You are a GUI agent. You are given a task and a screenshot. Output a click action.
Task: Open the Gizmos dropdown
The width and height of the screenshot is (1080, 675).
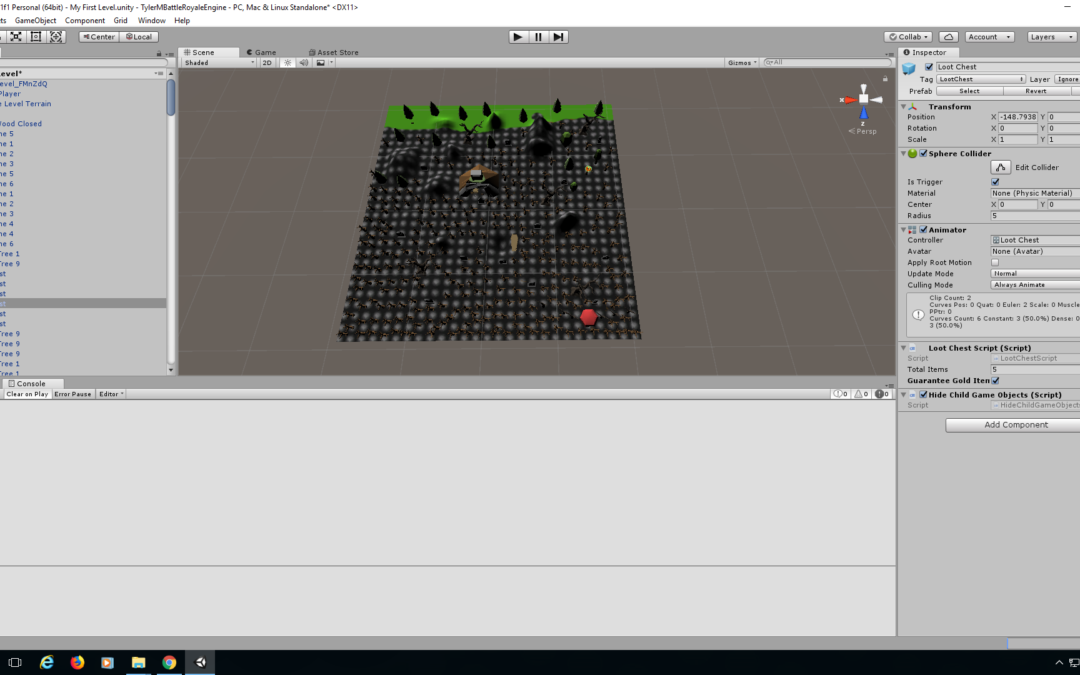click(x=742, y=63)
